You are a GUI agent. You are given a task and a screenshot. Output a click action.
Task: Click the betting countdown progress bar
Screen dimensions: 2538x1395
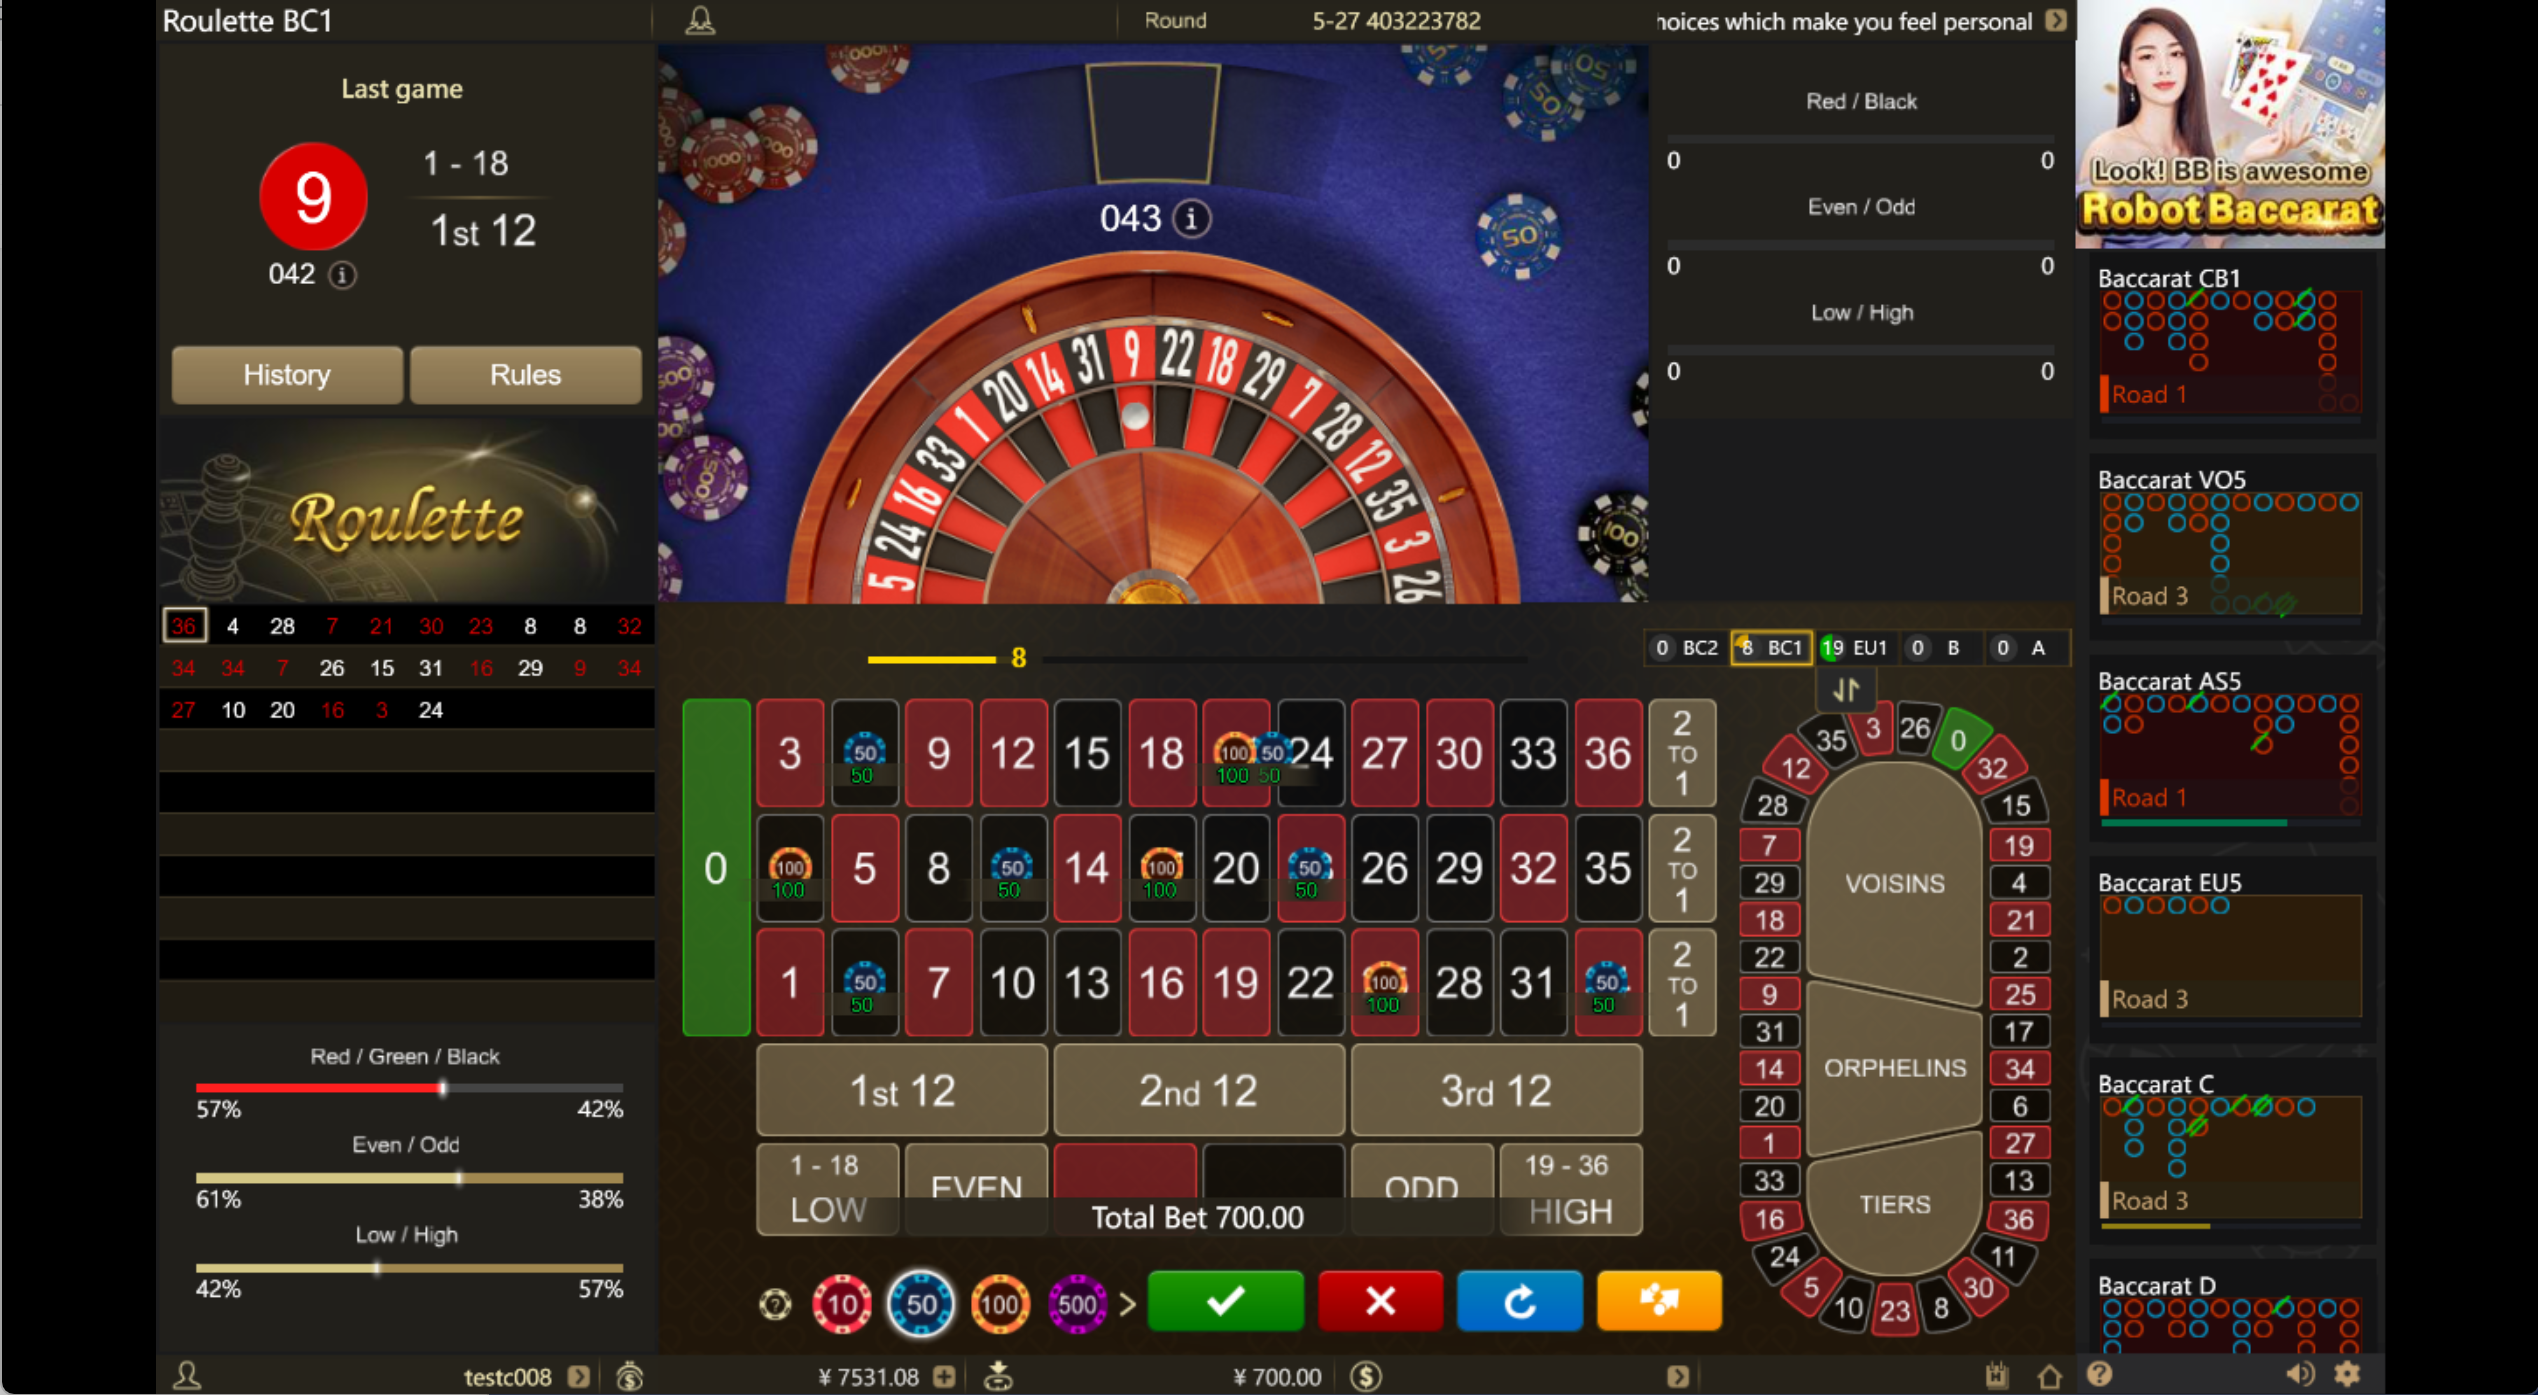click(x=1197, y=659)
